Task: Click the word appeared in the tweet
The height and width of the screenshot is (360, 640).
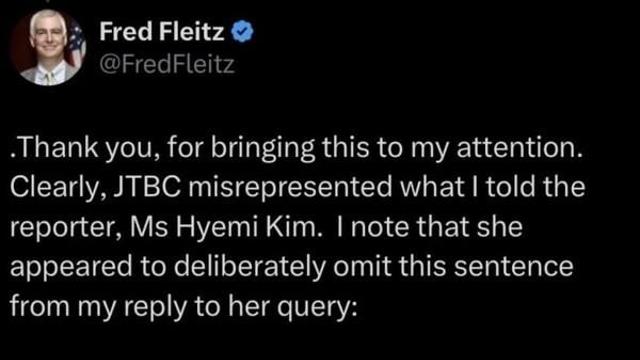Action: pos(71,267)
